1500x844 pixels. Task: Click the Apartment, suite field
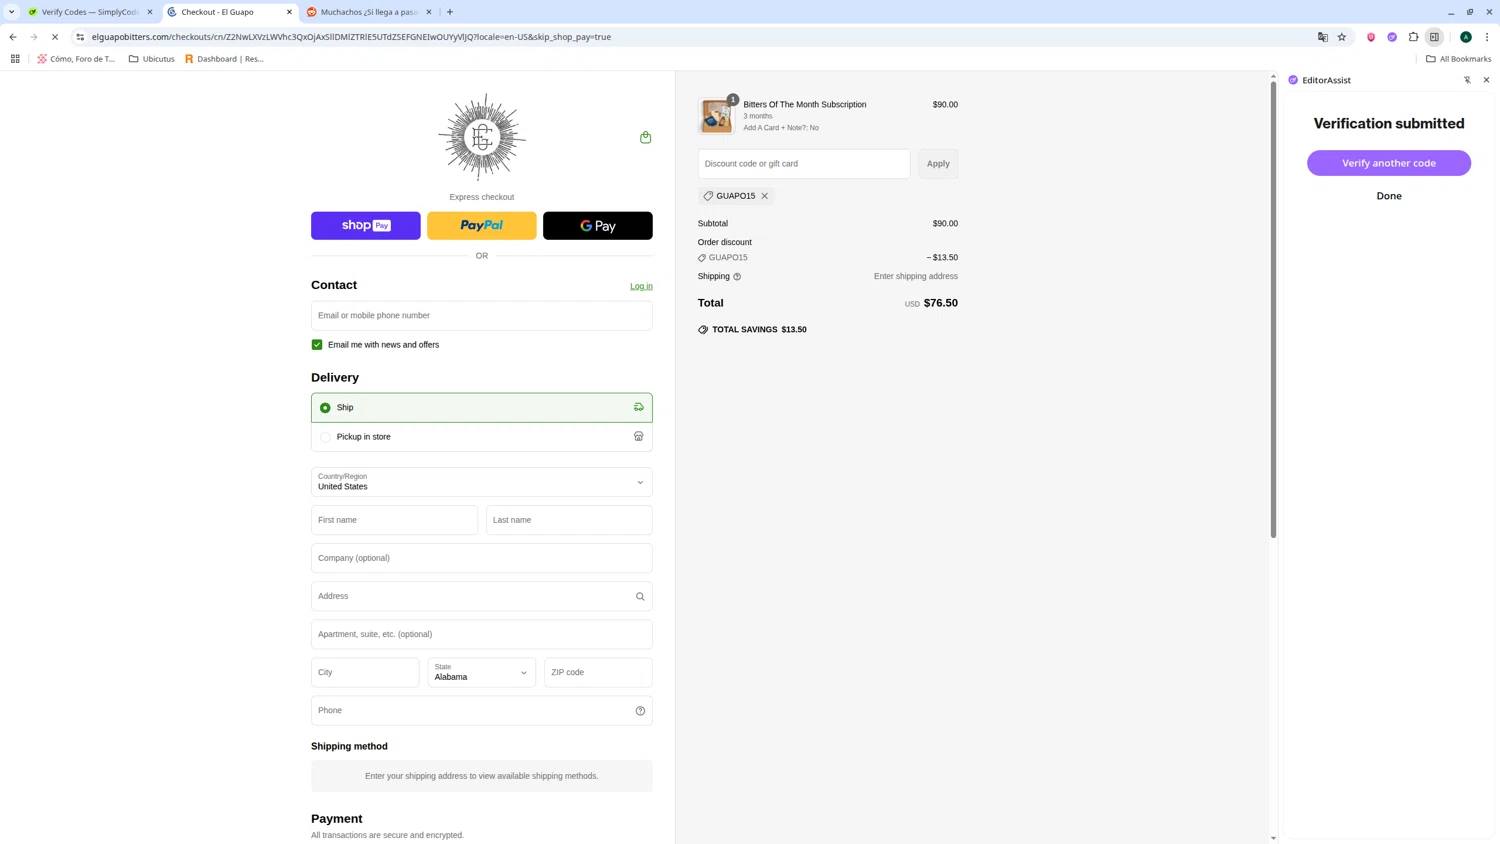(482, 634)
